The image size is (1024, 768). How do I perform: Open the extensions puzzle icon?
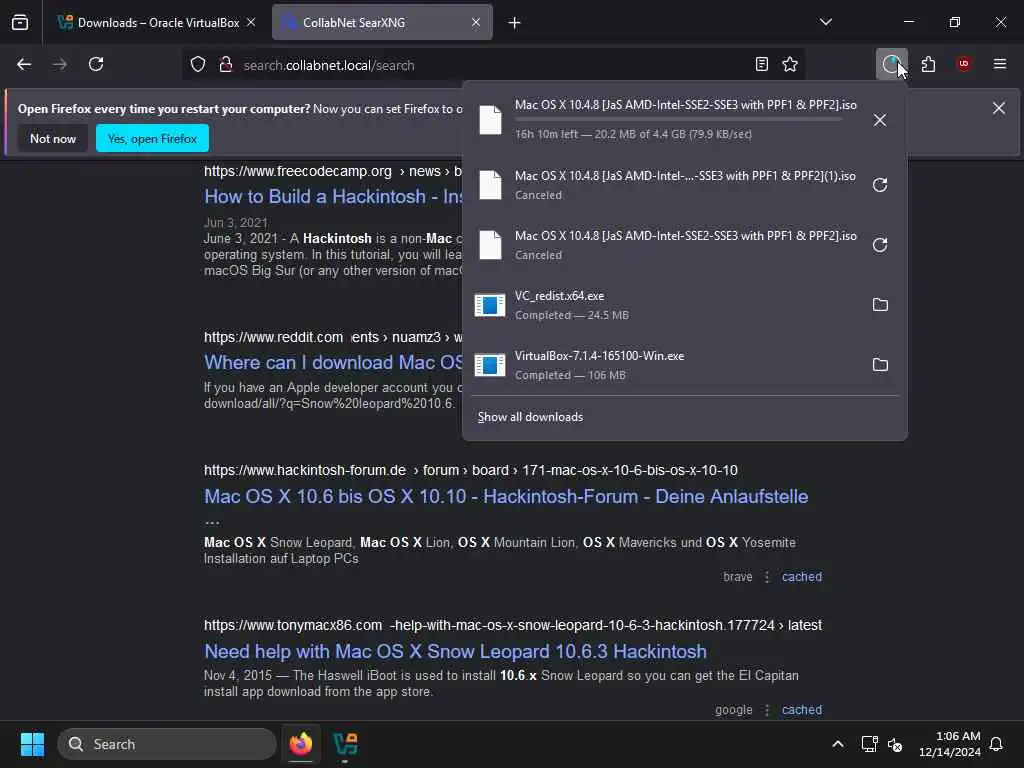(928, 64)
